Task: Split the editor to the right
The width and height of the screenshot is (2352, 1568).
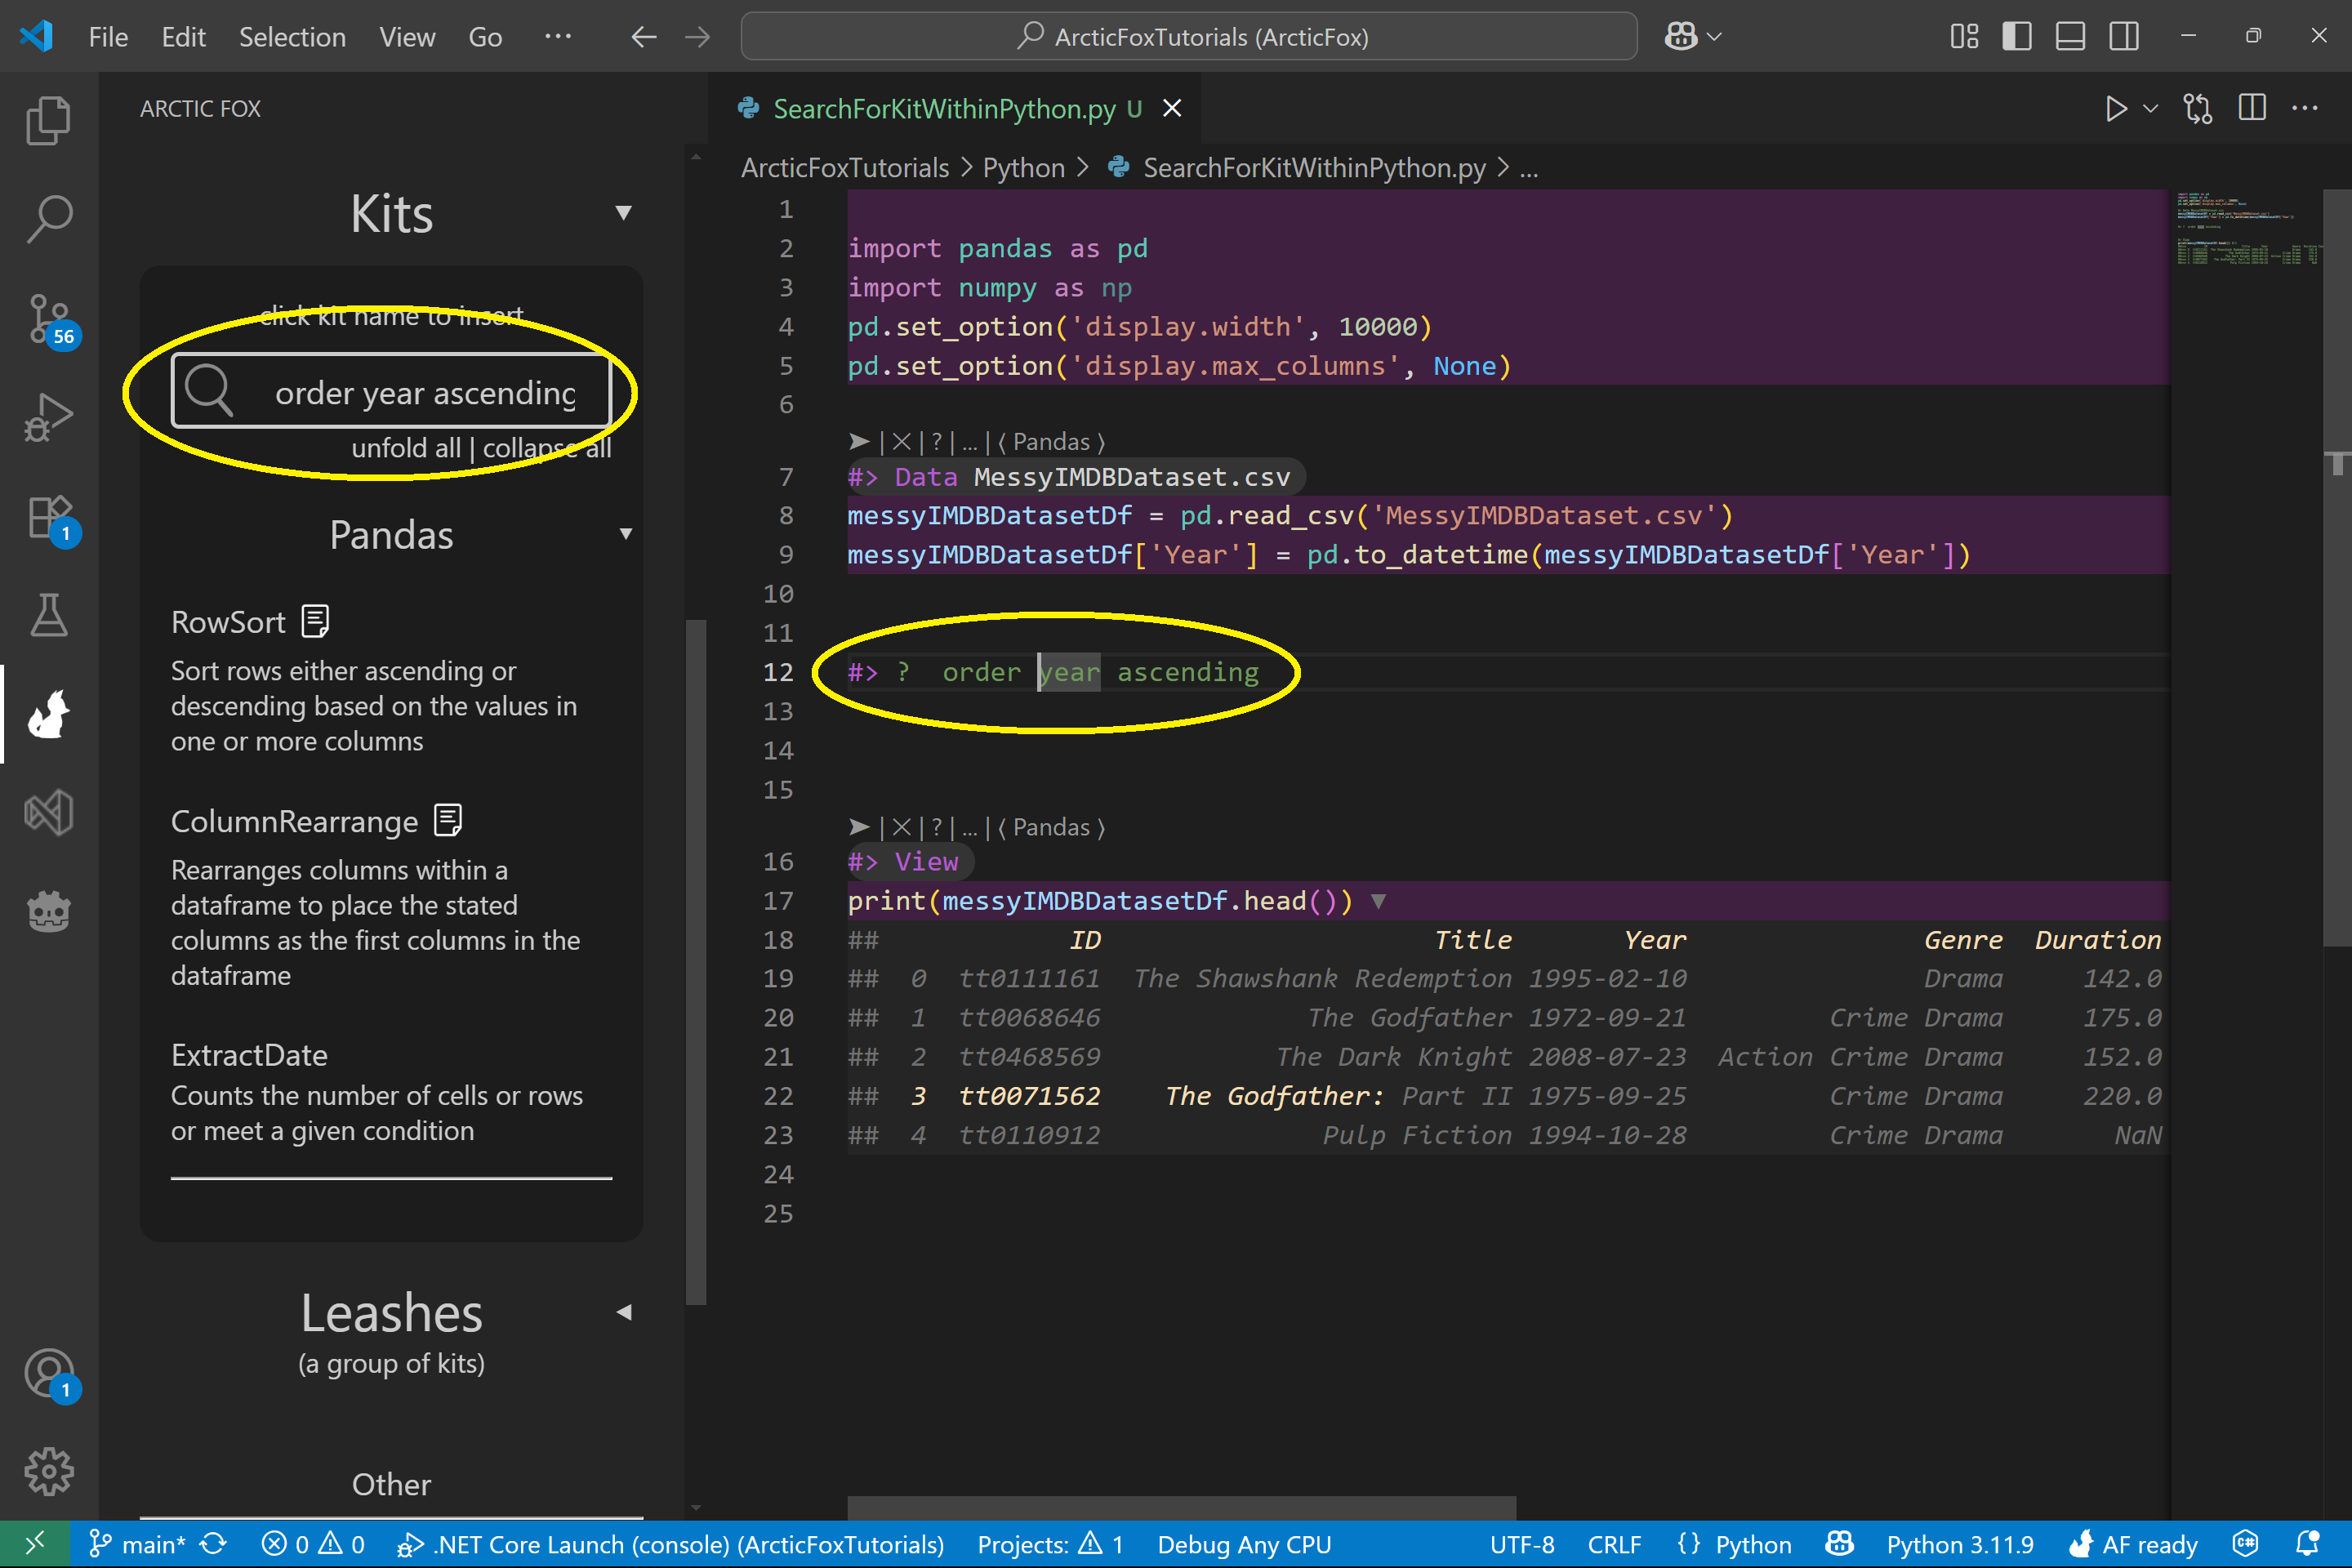Action: pos(2252,108)
